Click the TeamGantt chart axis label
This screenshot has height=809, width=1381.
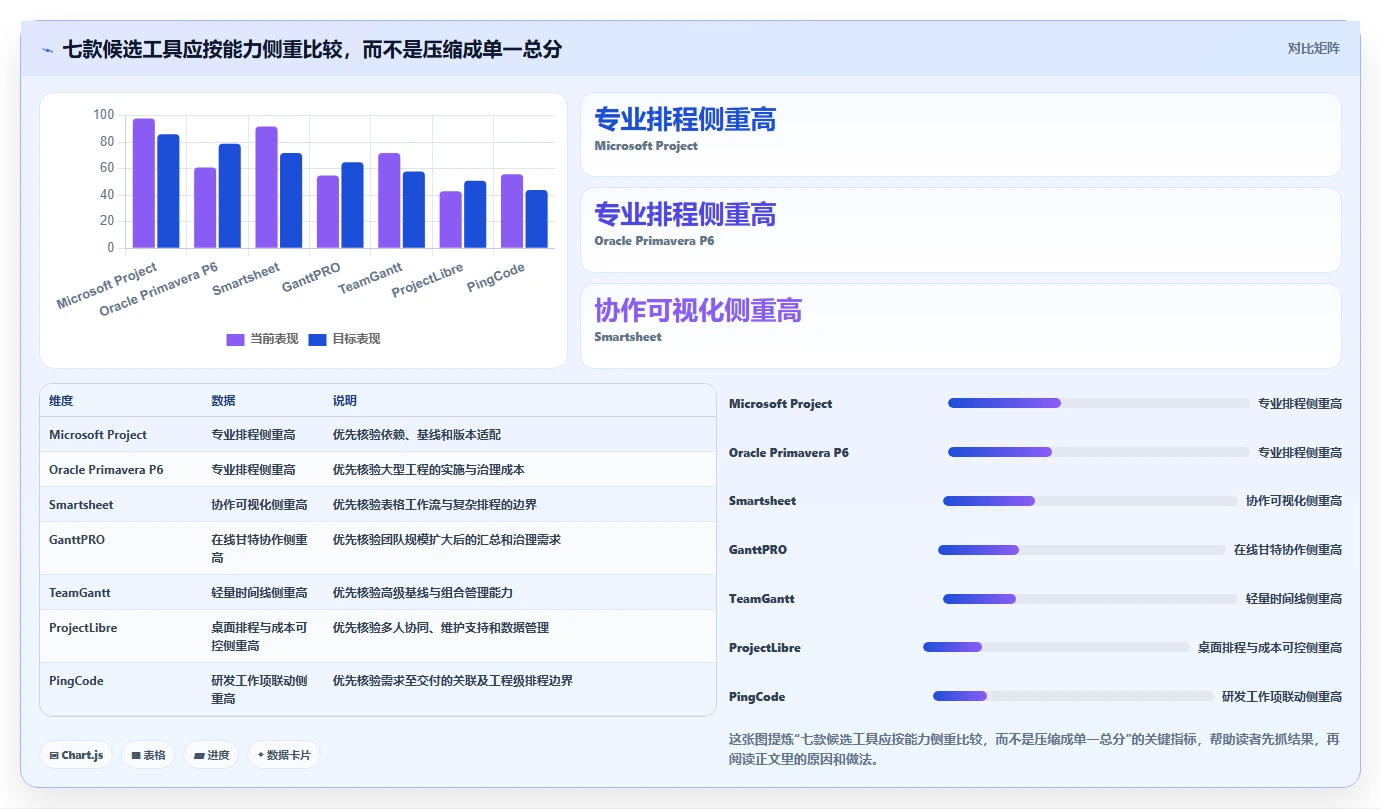(370, 278)
